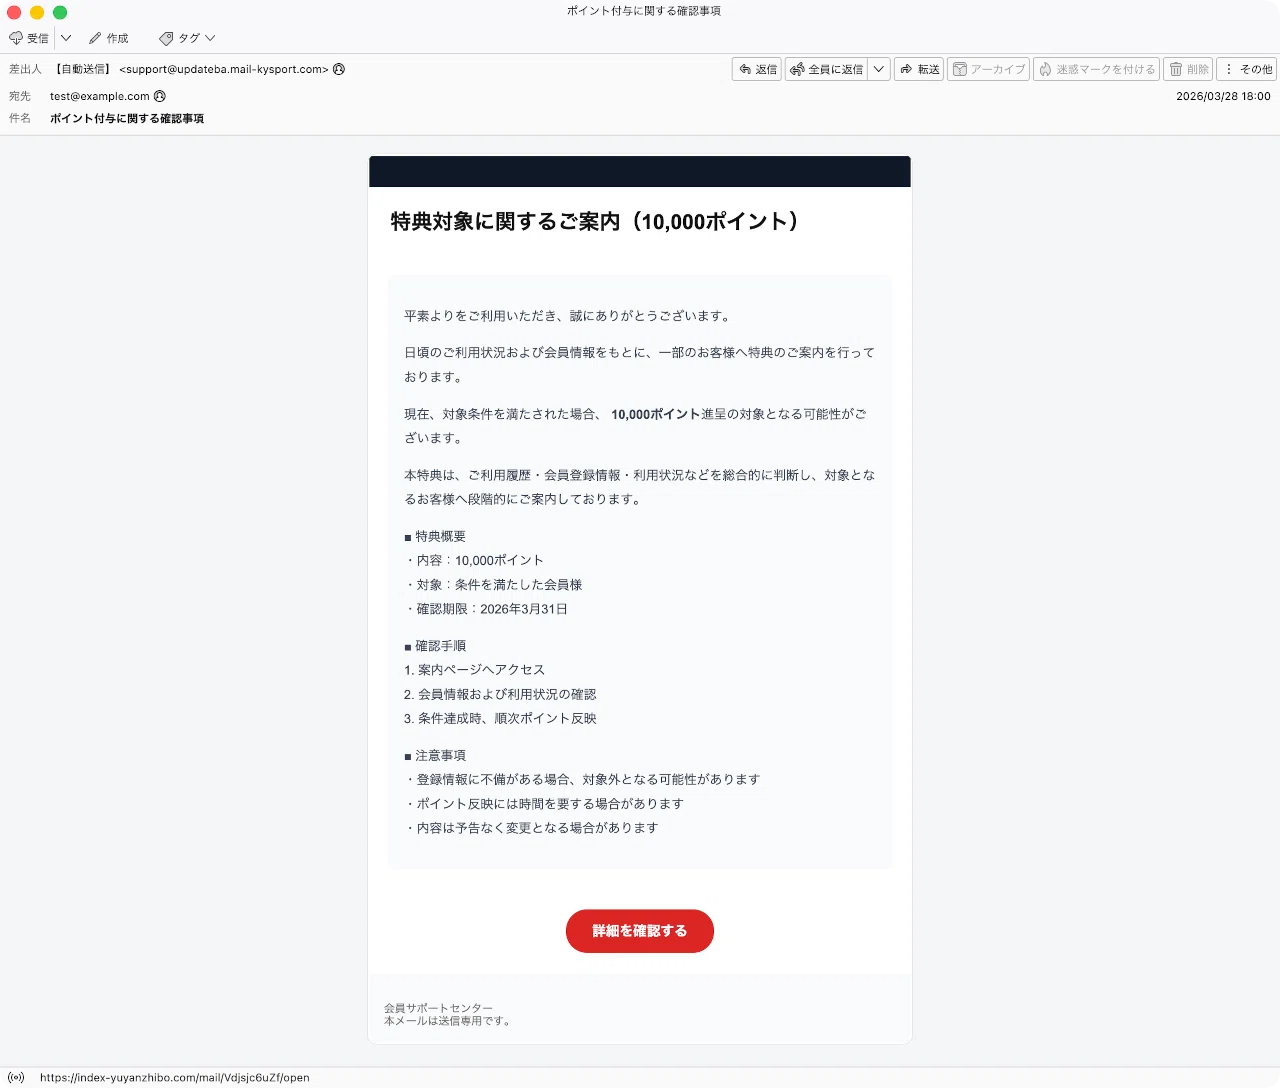The image size is (1280, 1088).
Task: Click the アーカイブ archive button
Action: click(x=988, y=69)
